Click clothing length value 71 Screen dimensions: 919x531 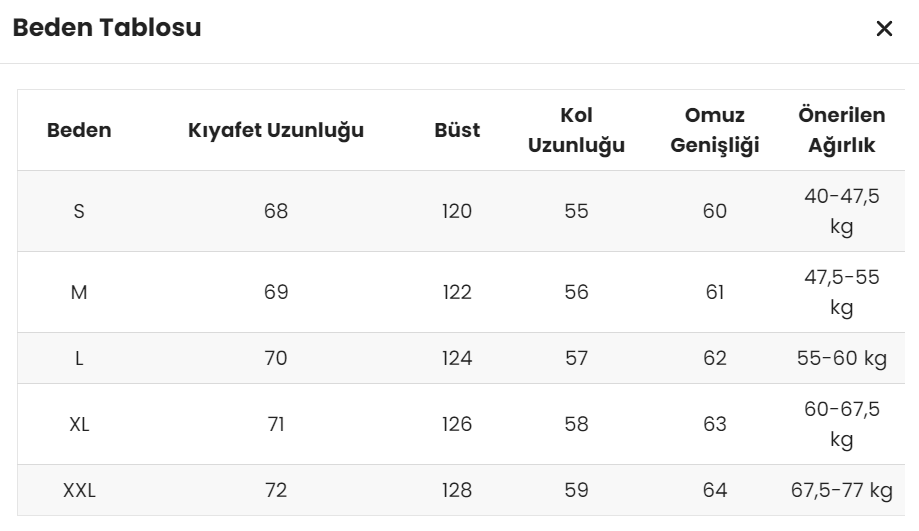(x=276, y=424)
